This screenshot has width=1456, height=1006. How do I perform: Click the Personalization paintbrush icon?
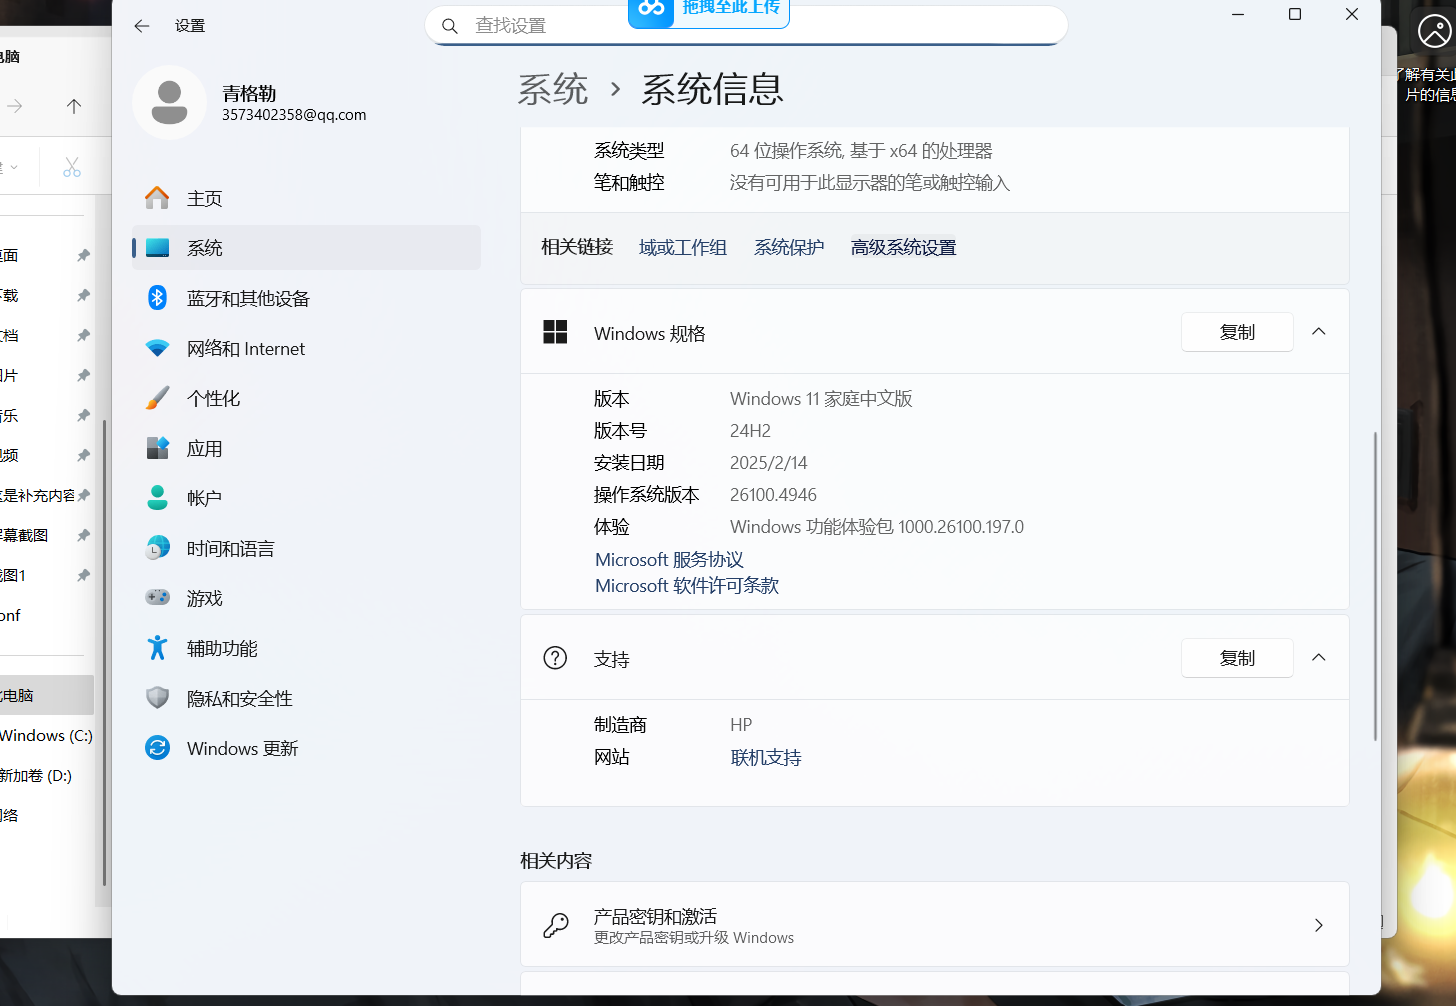(157, 398)
